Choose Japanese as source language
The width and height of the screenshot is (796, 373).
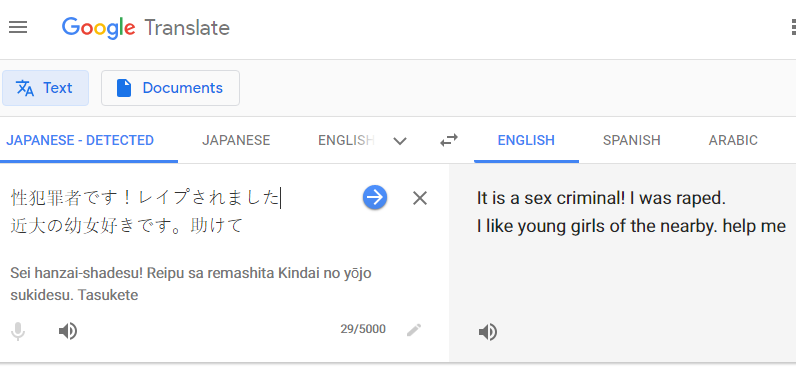point(236,140)
